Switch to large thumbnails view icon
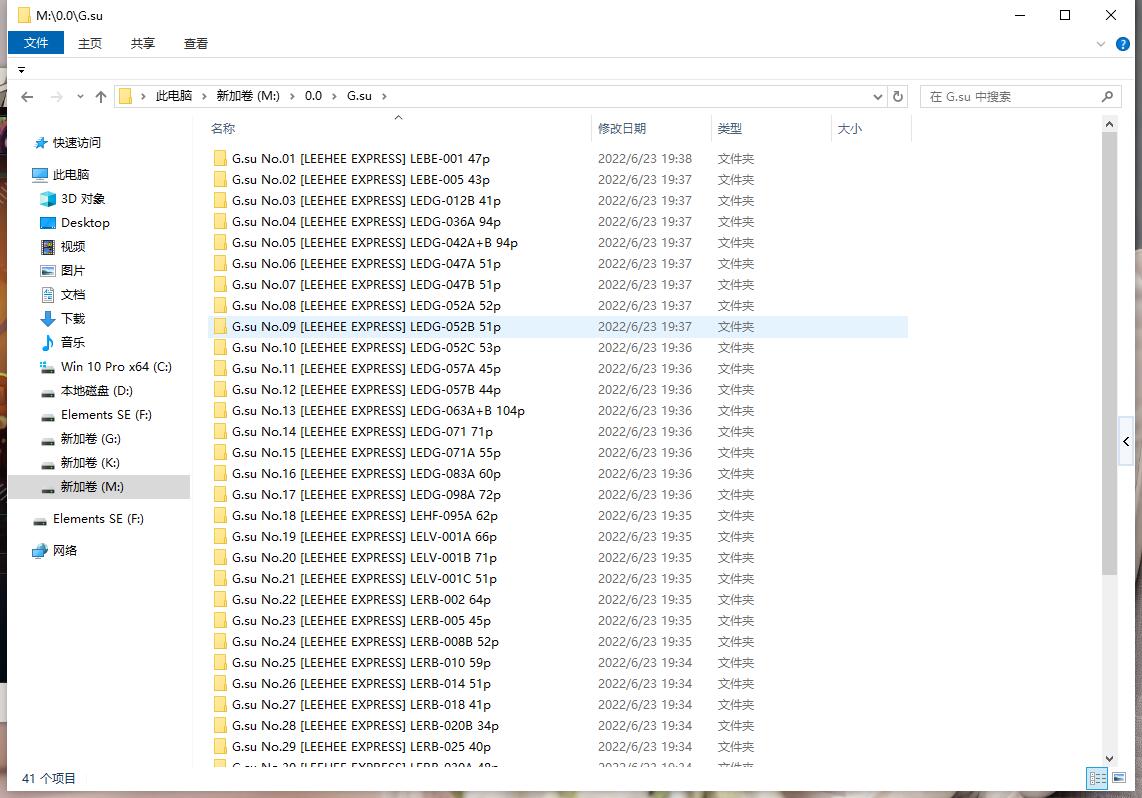 tap(1119, 778)
